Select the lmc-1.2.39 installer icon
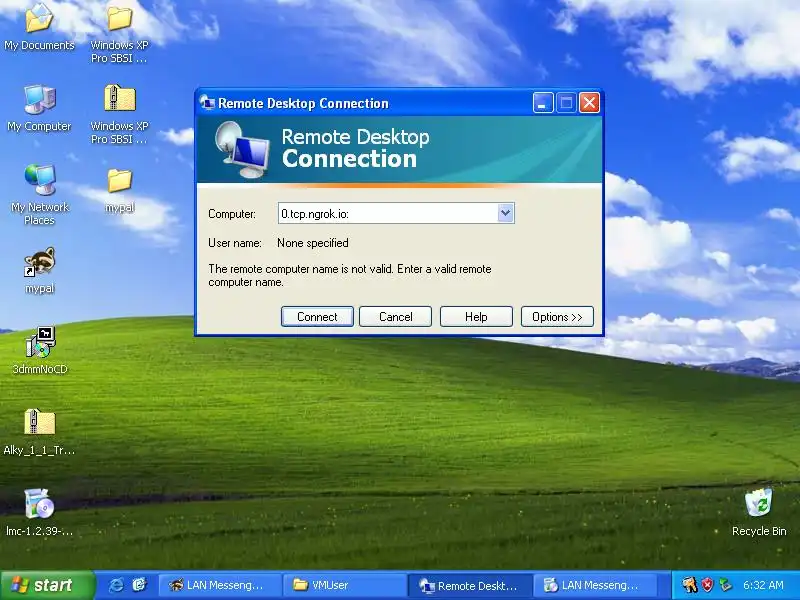800x600 pixels. pos(39,512)
